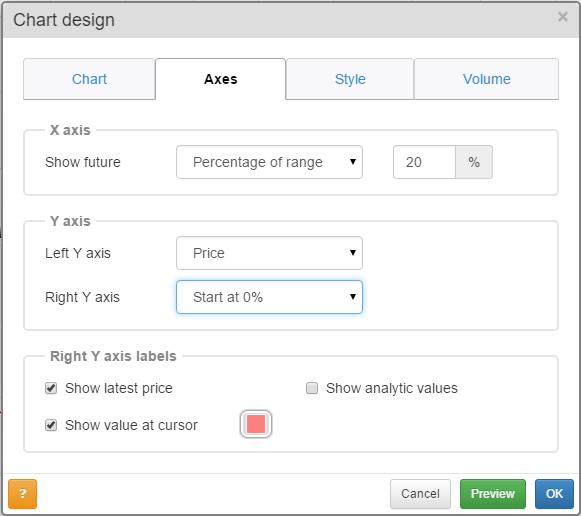Viewport: 581px width, 516px height.
Task: Open the Show future dropdown
Action: click(x=269, y=162)
